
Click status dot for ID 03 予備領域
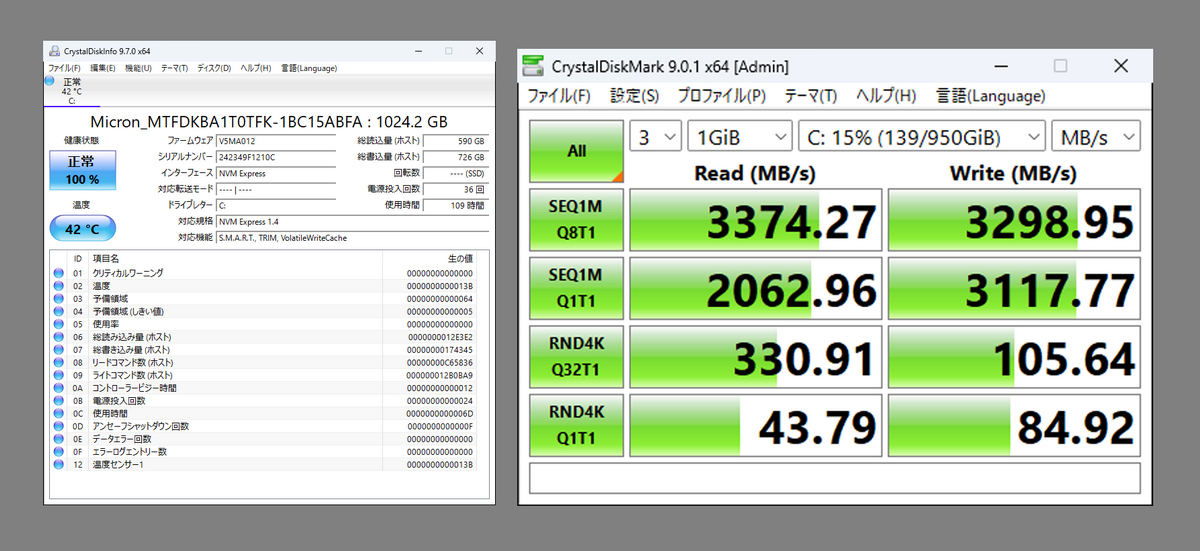pos(58,299)
